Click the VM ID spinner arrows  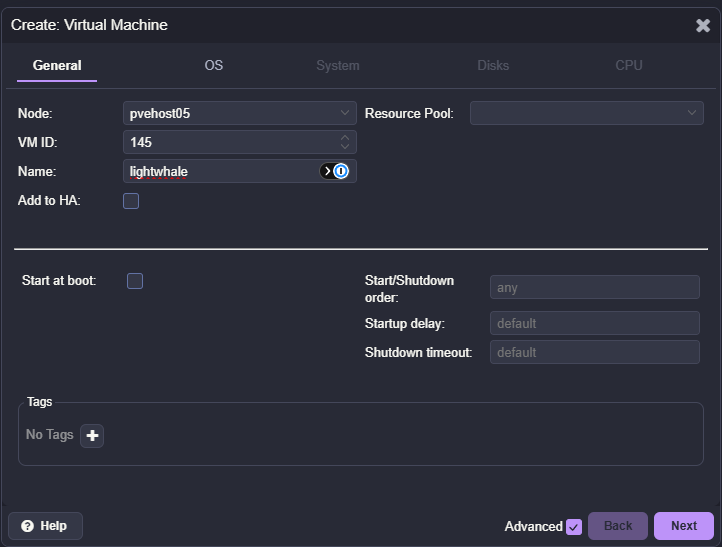pyautogui.click(x=346, y=142)
